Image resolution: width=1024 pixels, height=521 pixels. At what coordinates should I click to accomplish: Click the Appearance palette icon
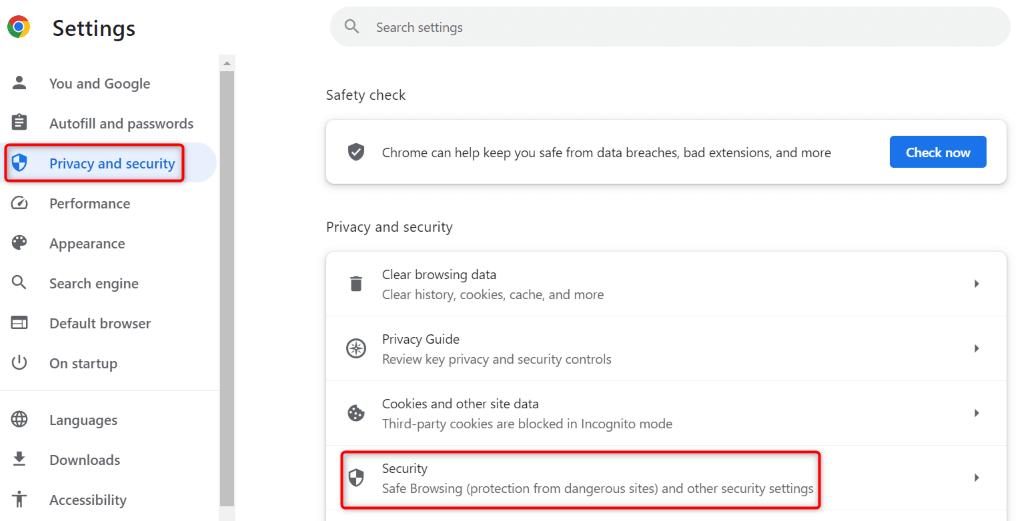pyautogui.click(x=19, y=243)
